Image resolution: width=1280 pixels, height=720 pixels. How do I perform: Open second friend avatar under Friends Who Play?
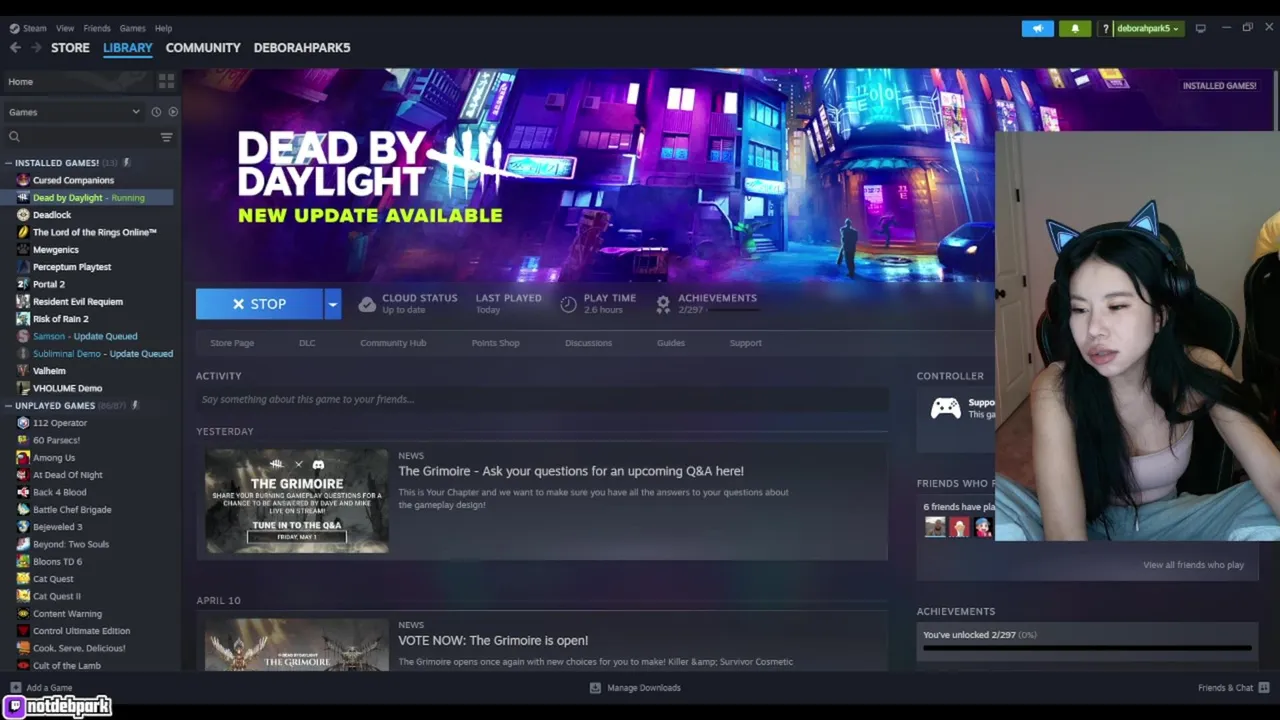960,527
